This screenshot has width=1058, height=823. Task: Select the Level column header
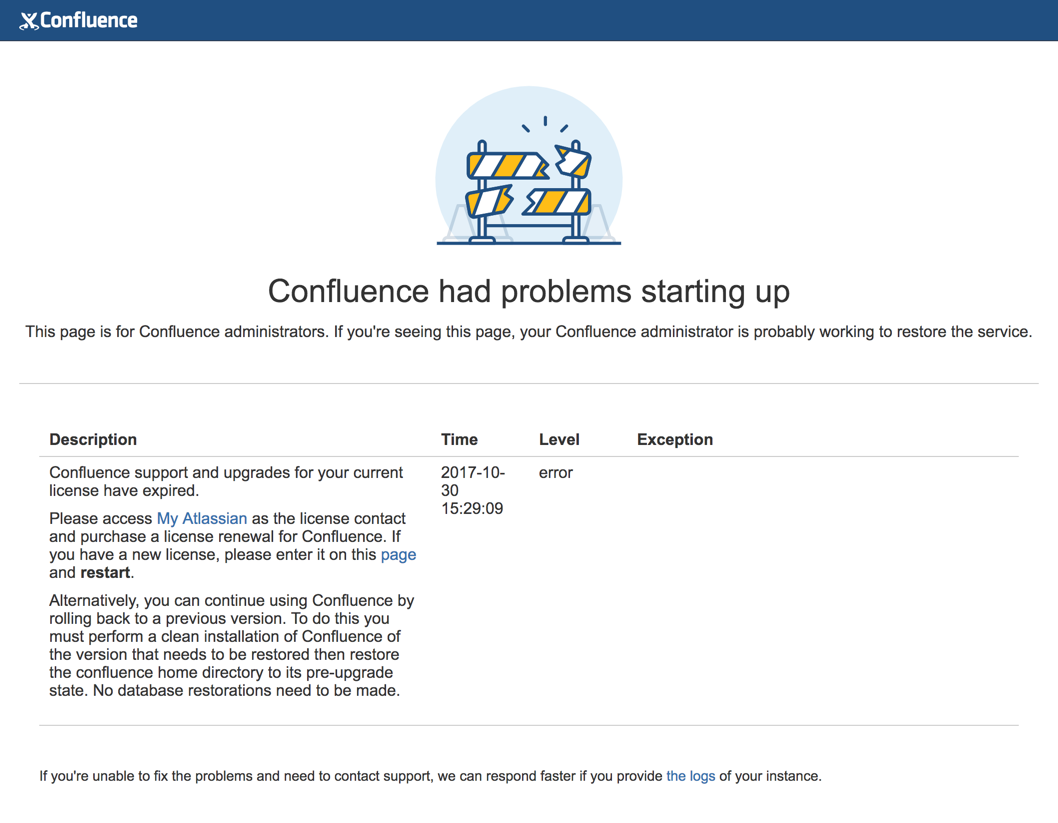[559, 439]
